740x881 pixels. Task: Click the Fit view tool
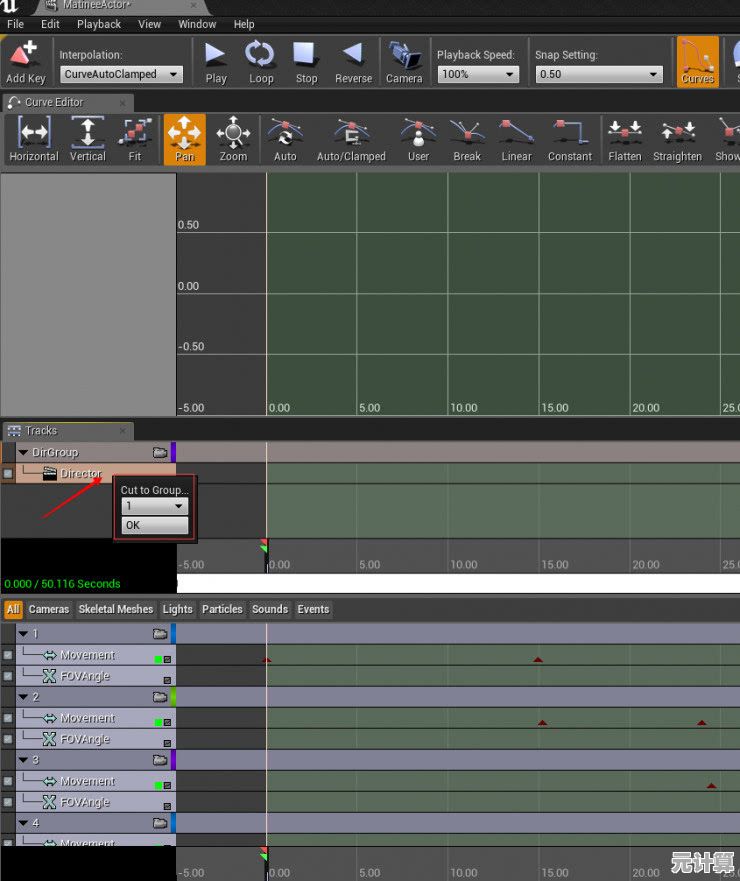point(135,139)
